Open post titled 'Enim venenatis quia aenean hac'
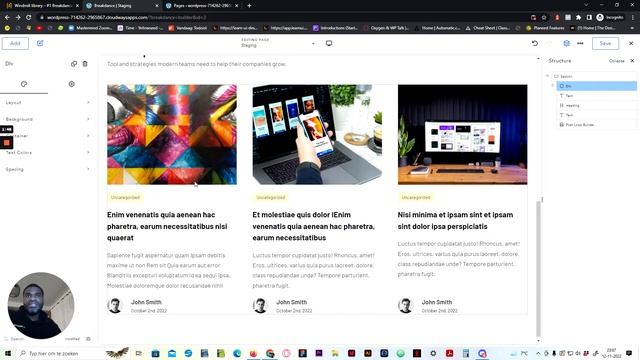This screenshot has width=640, height=360. pyautogui.click(x=167, y=226)
